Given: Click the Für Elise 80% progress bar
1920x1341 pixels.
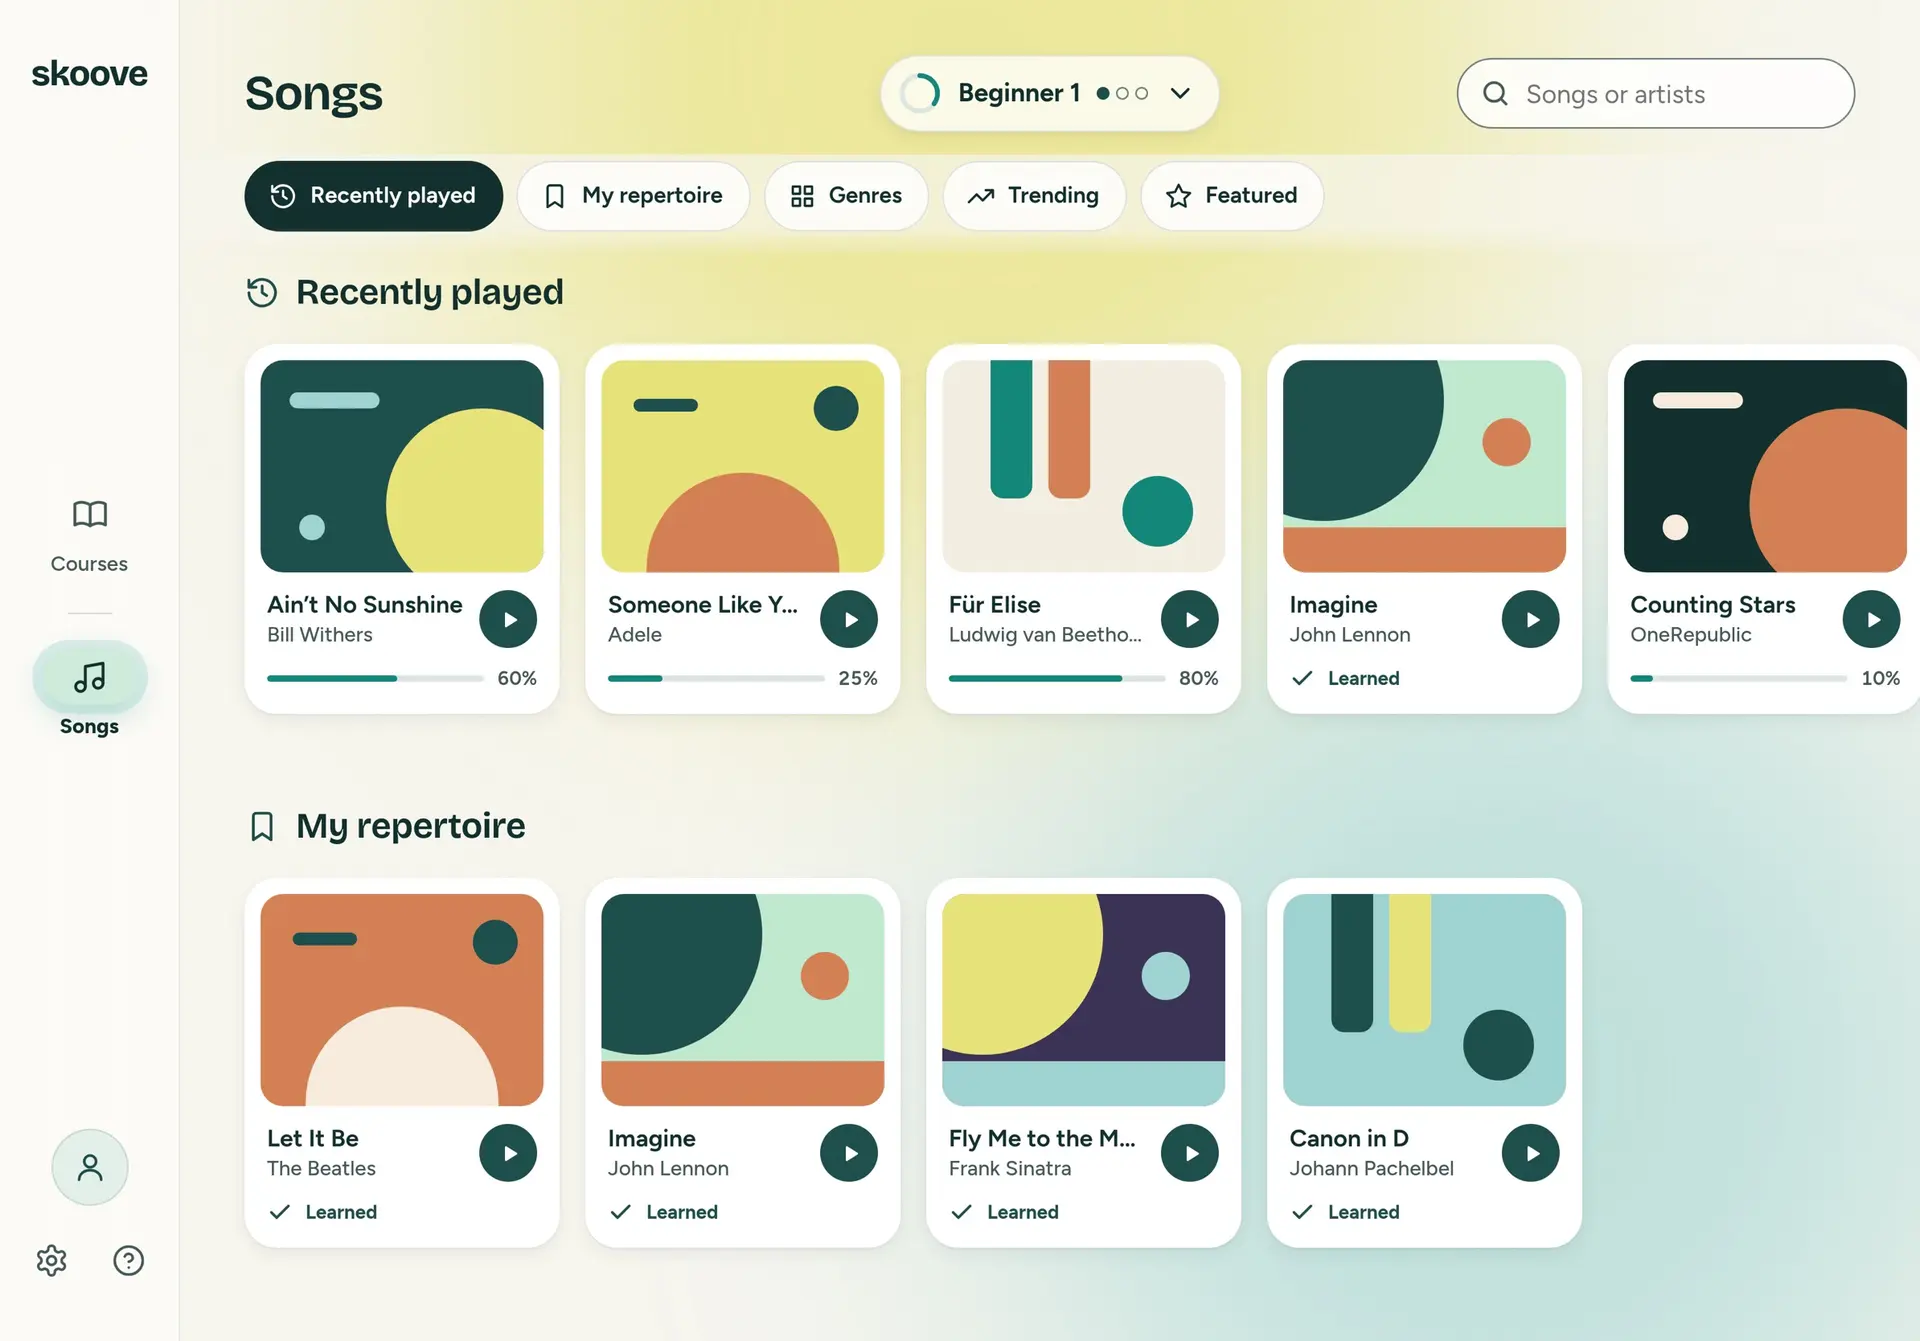Looking at the screenshot, I should [x=1057, y=678].
